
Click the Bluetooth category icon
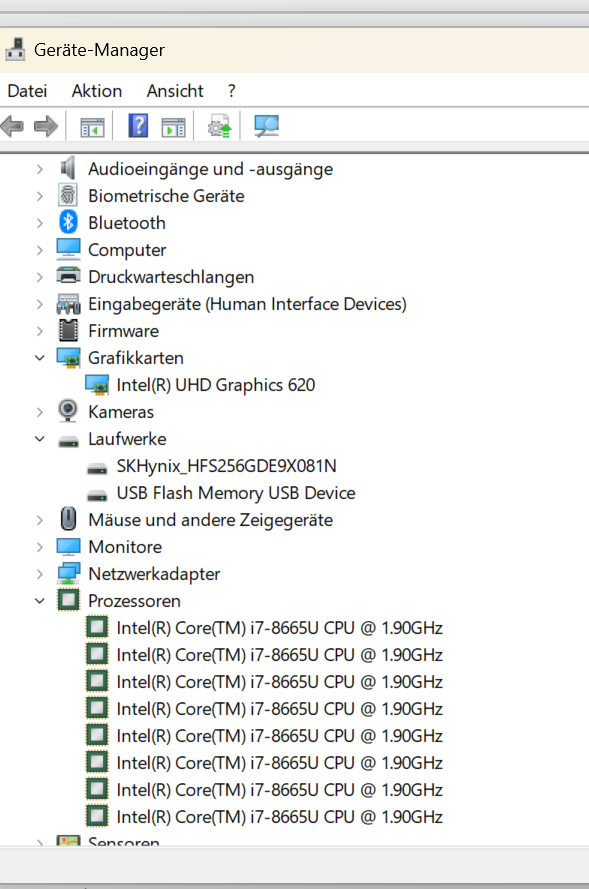(68, 222)
